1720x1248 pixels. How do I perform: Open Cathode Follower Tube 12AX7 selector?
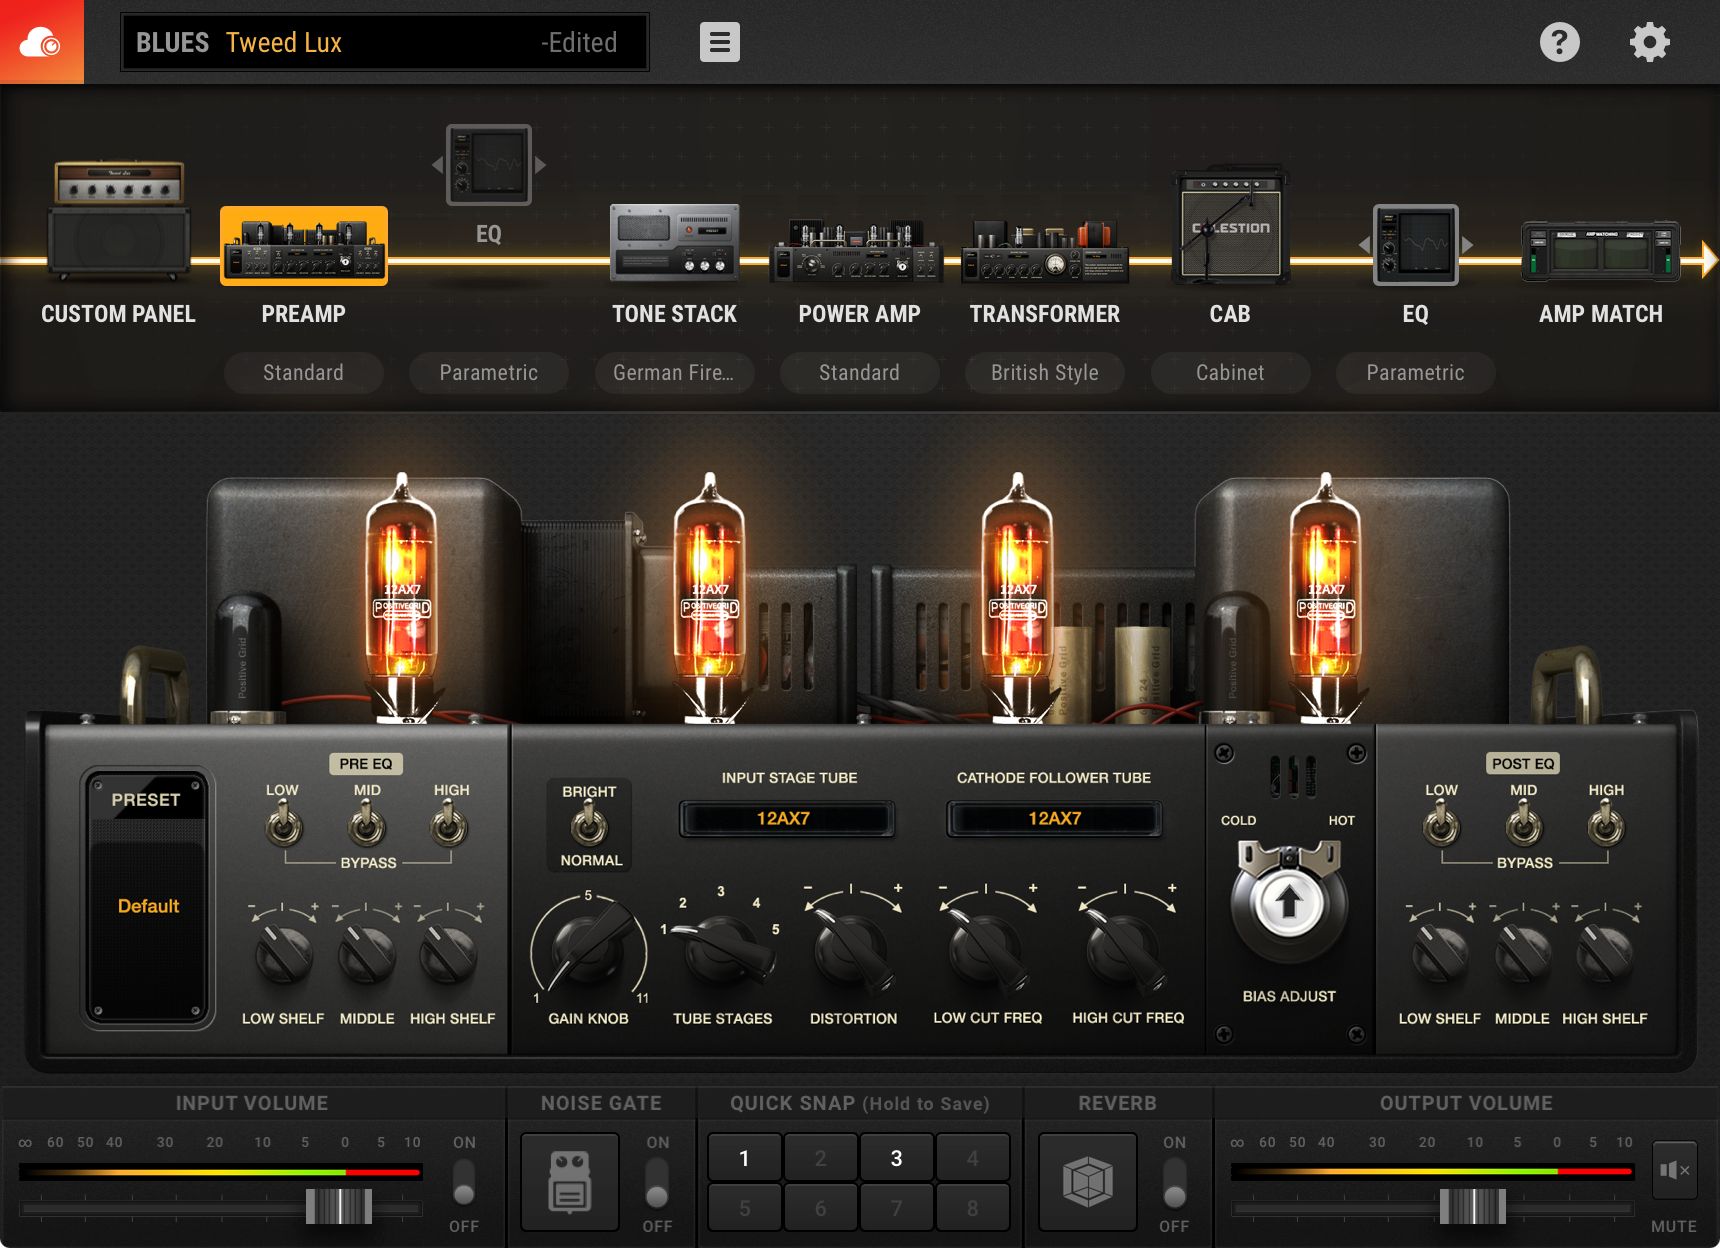coord(1054,819)
